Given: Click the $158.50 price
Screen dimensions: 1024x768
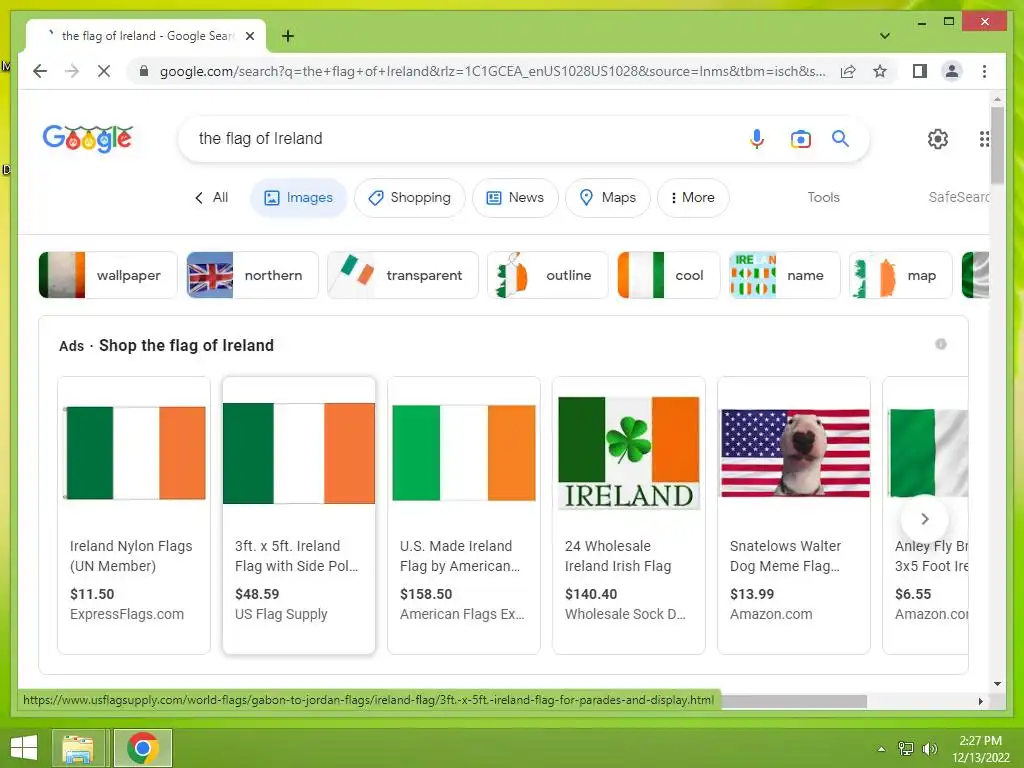Looking at the screenshot, I should [426, 594].
